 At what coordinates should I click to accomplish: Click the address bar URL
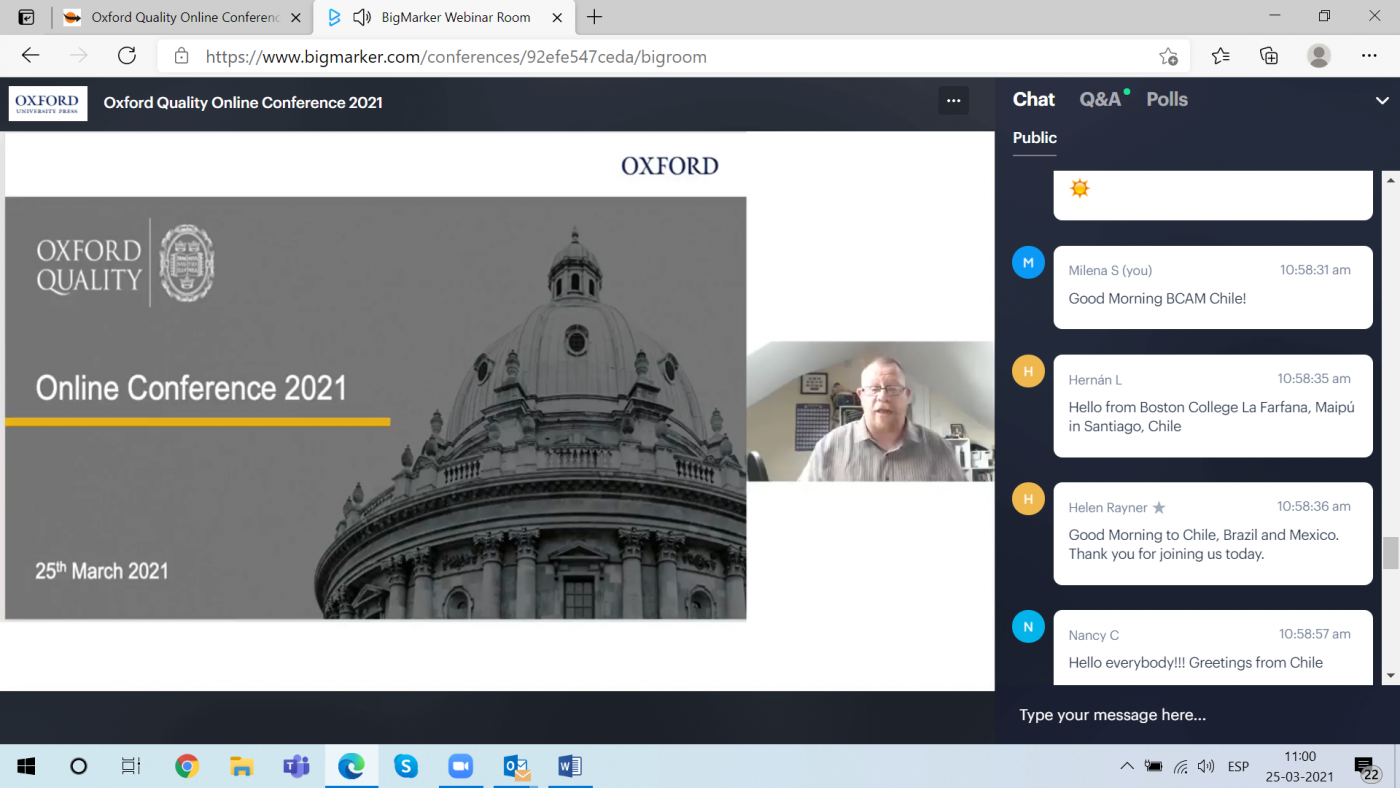456,57
